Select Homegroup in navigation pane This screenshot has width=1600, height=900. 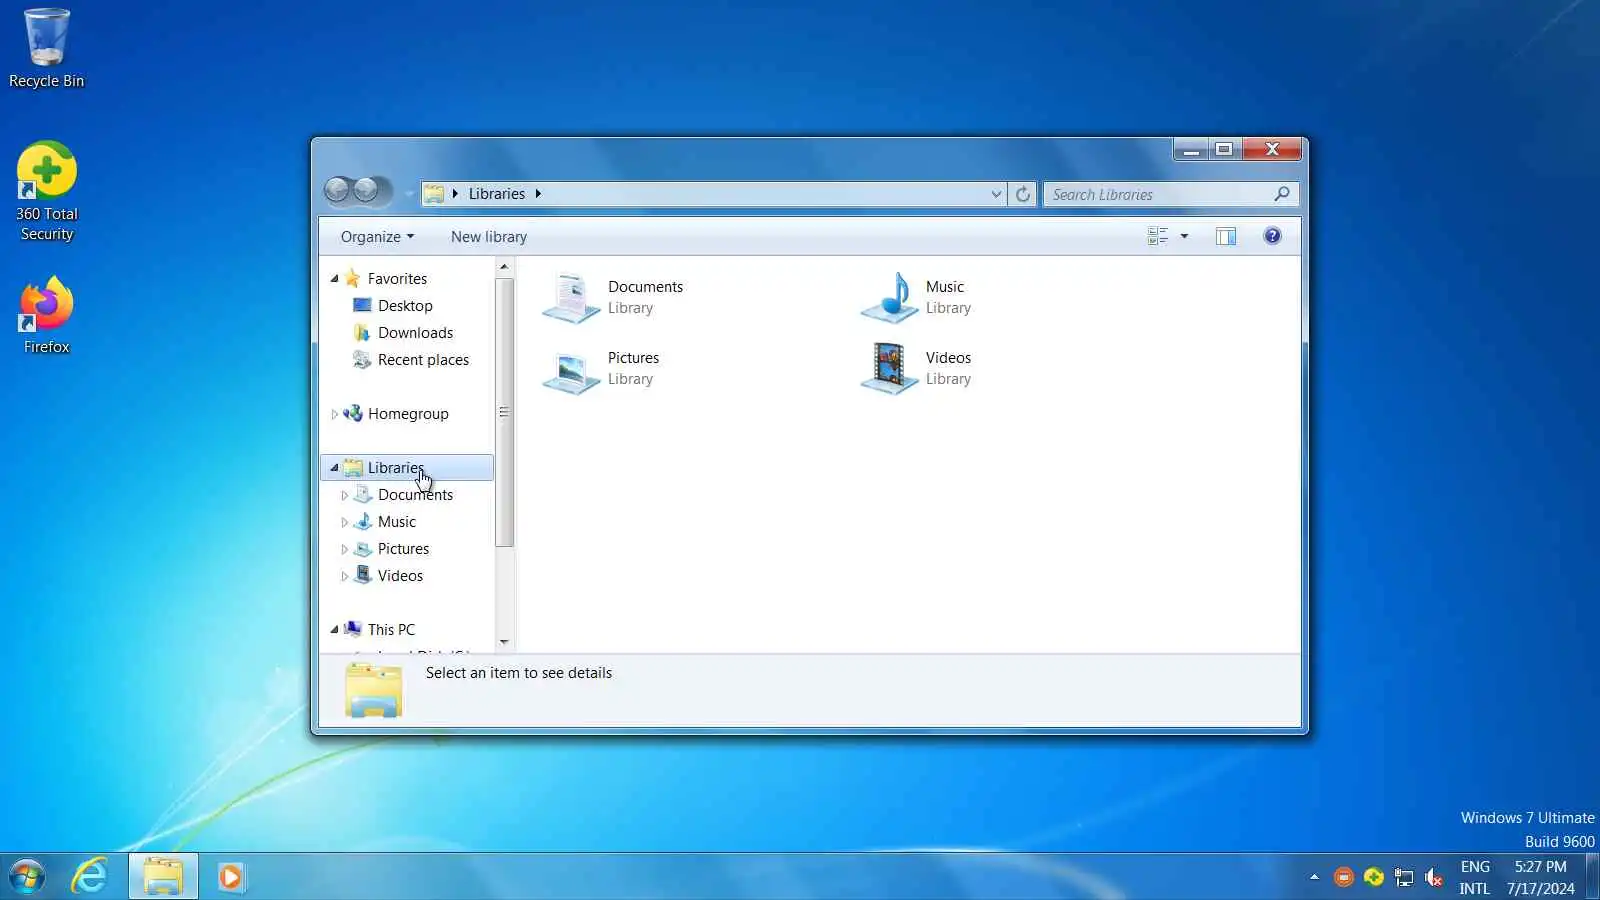408,414
